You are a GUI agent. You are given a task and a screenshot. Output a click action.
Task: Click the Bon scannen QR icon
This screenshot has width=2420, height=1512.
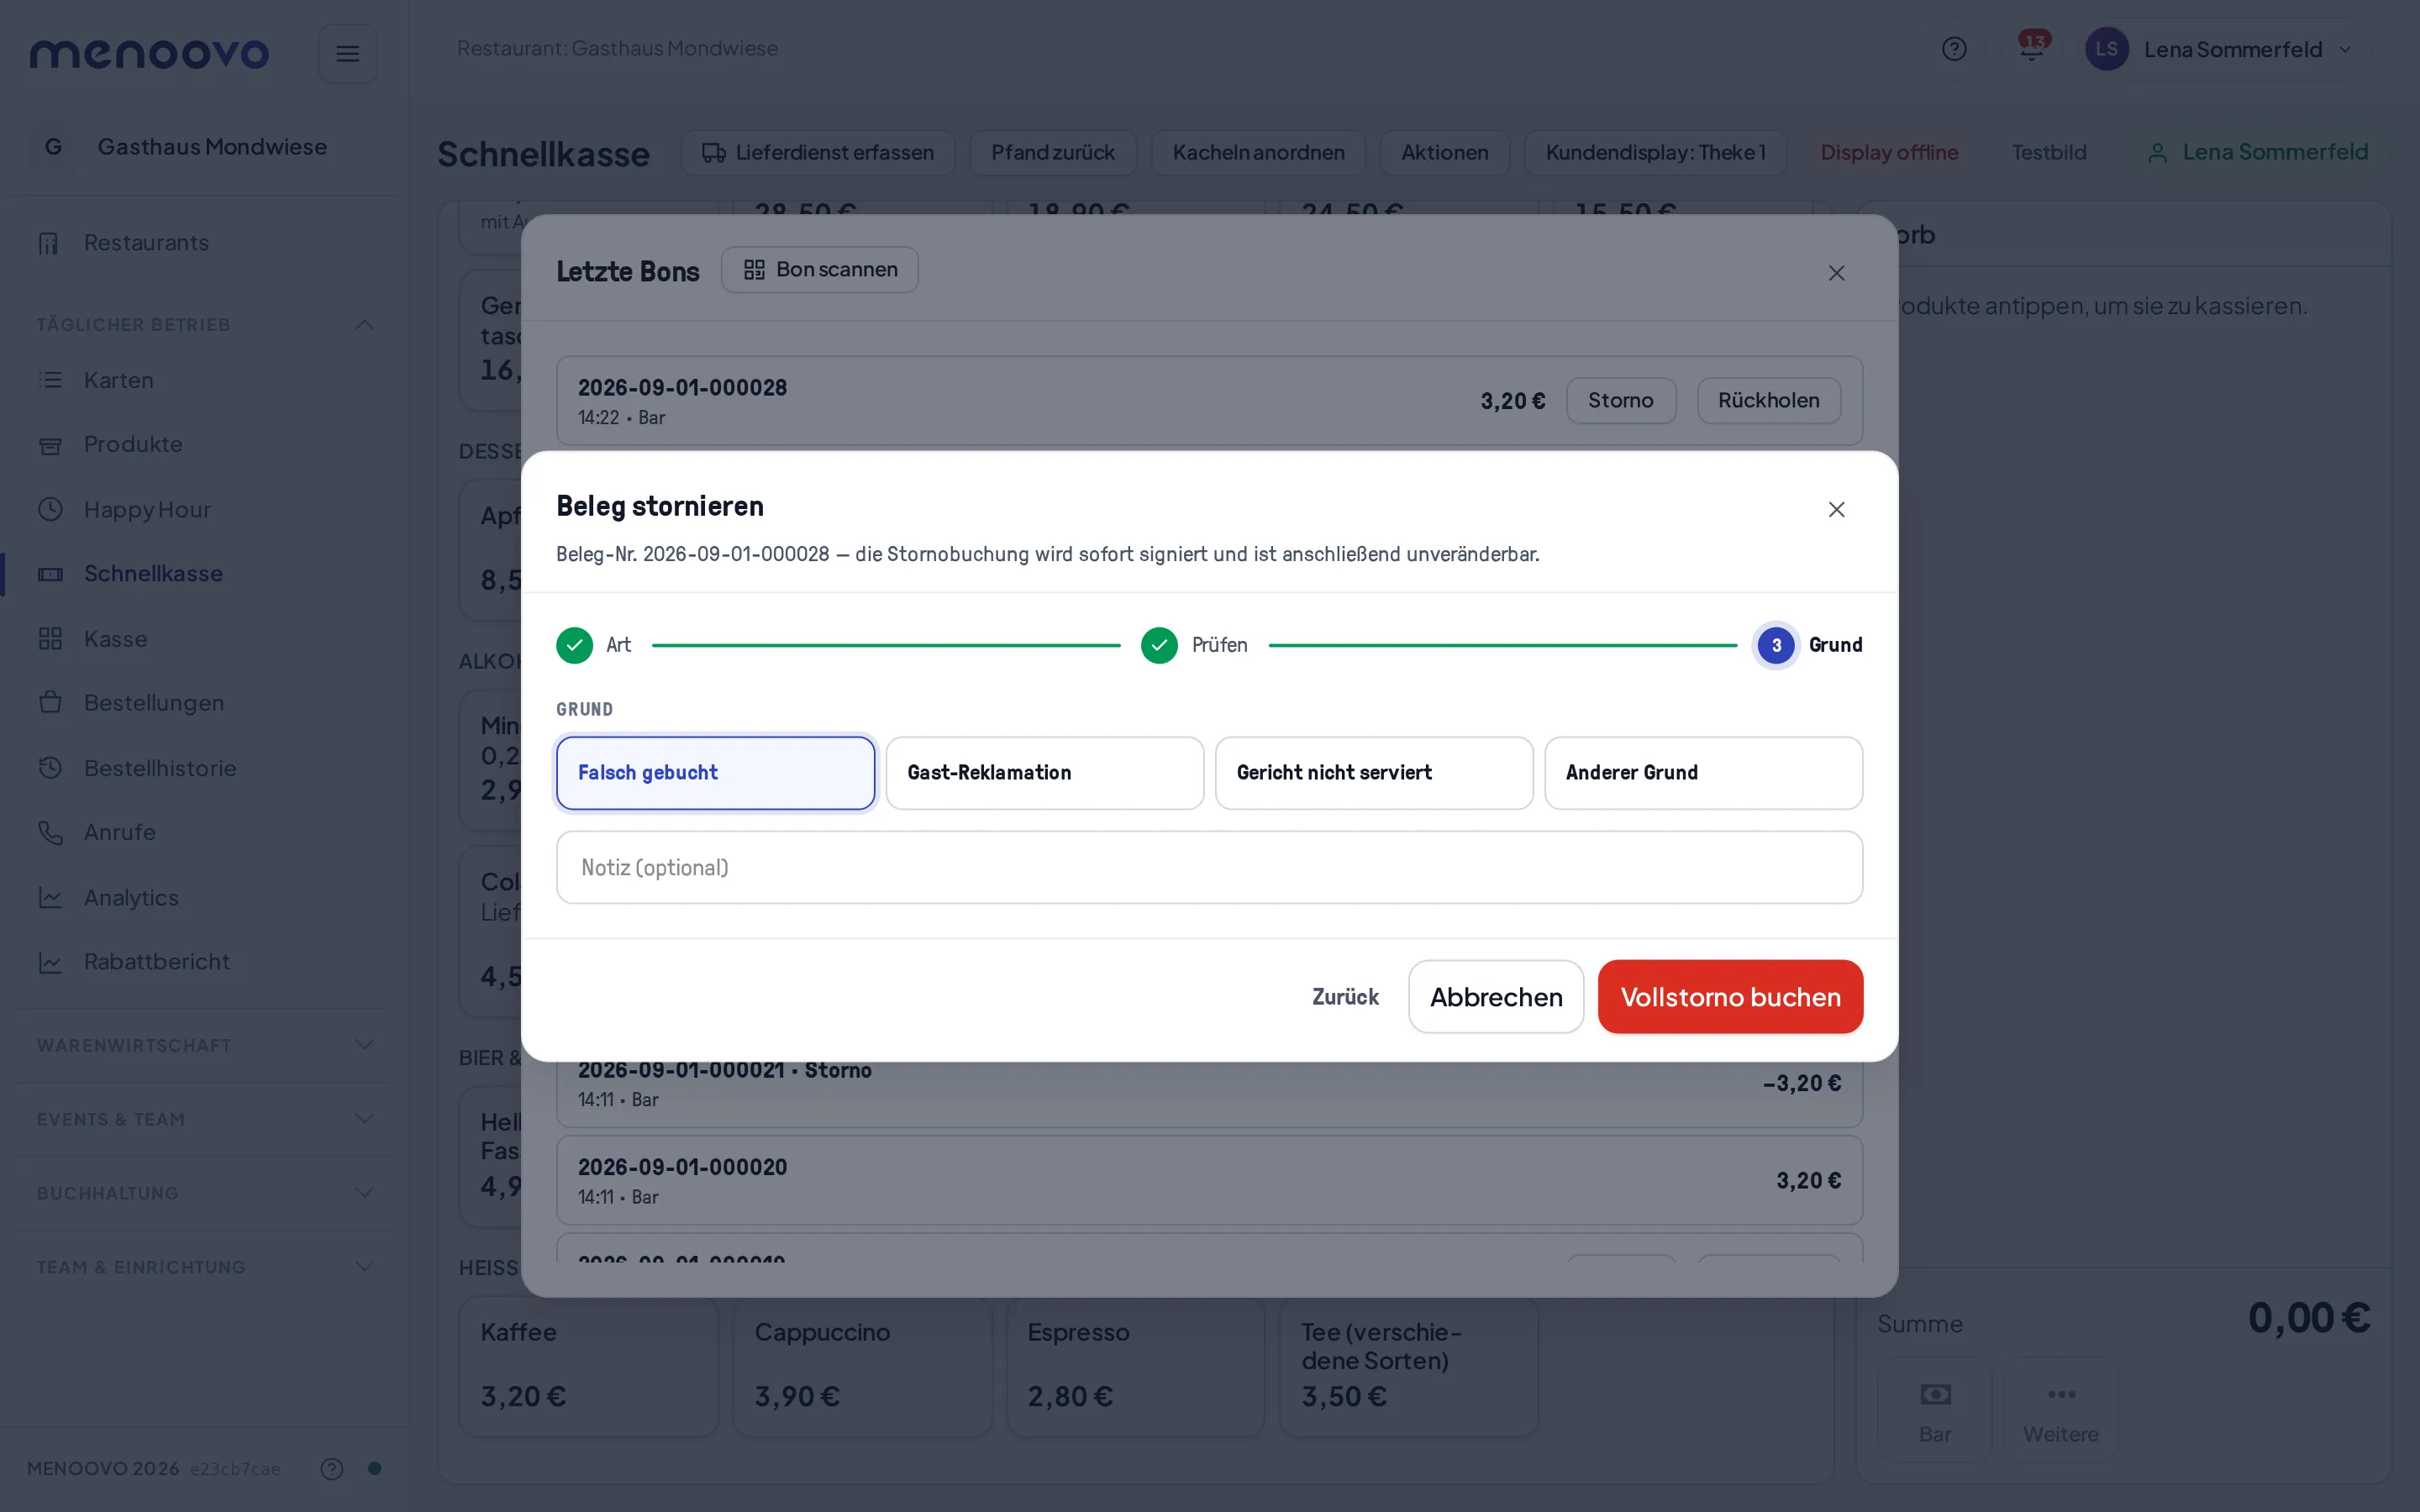click(x=754, y=270)
